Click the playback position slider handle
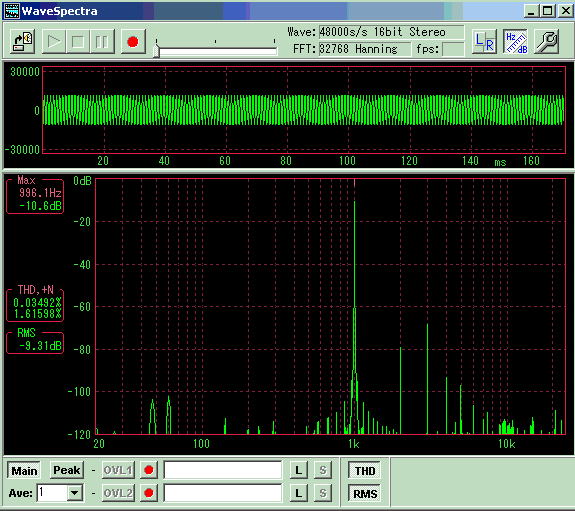This screenshot has height=511, width=575. point(157,50)
